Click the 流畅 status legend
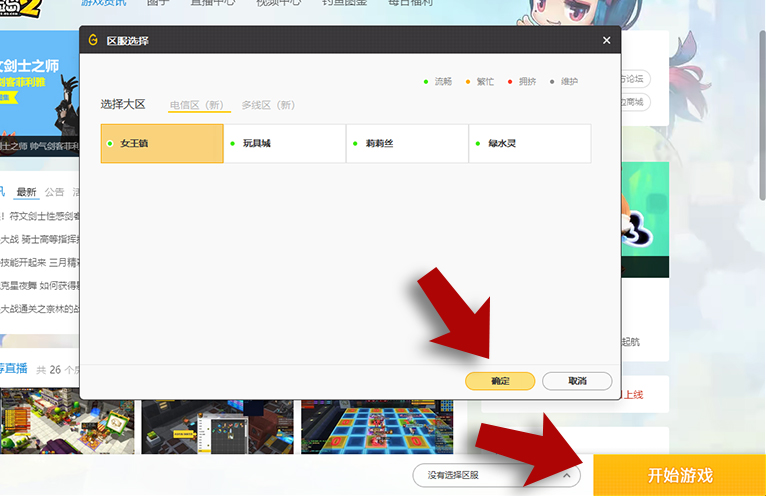The height and width of the screenshot is (496, 766). point(438,82)
